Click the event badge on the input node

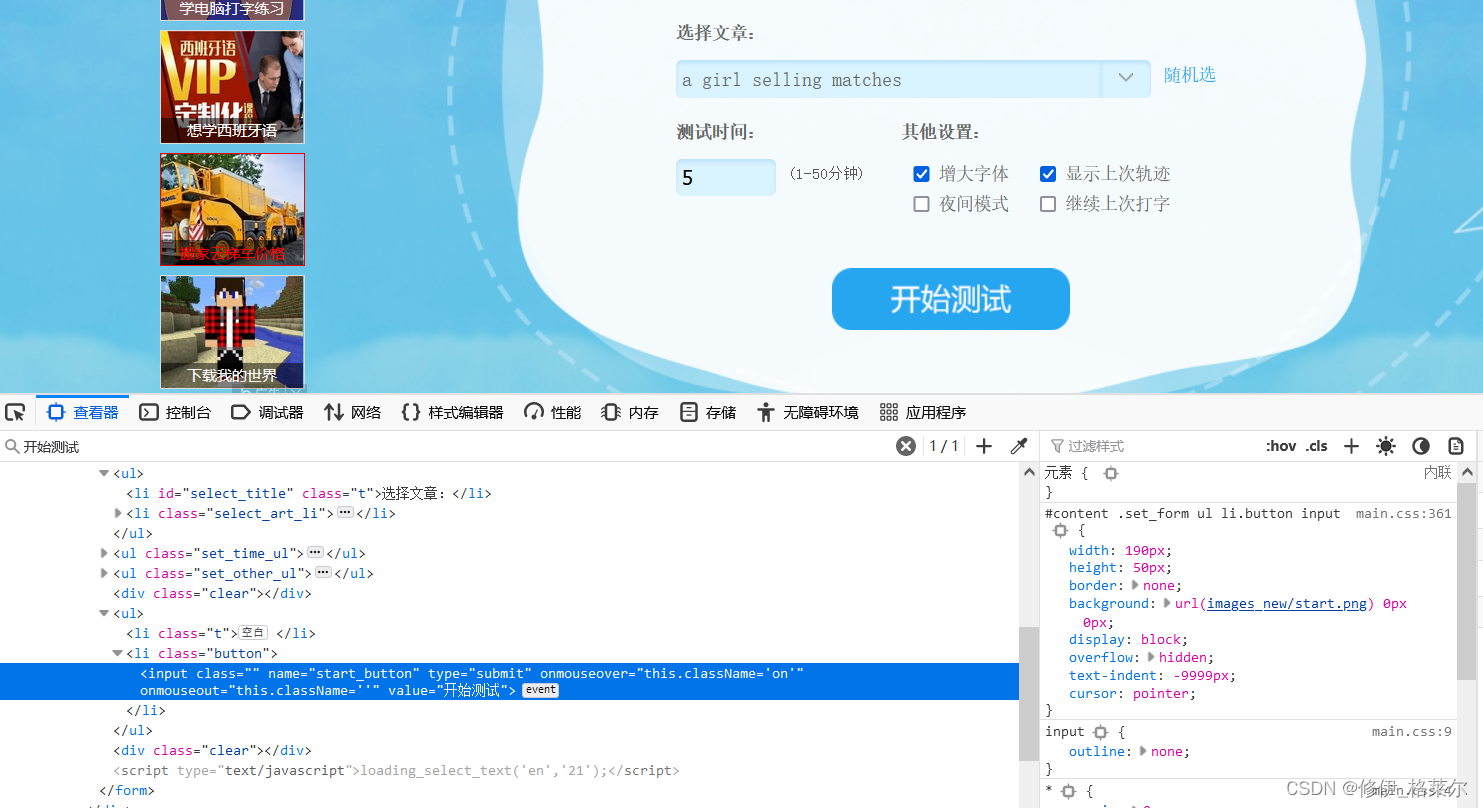coord(540,691)
